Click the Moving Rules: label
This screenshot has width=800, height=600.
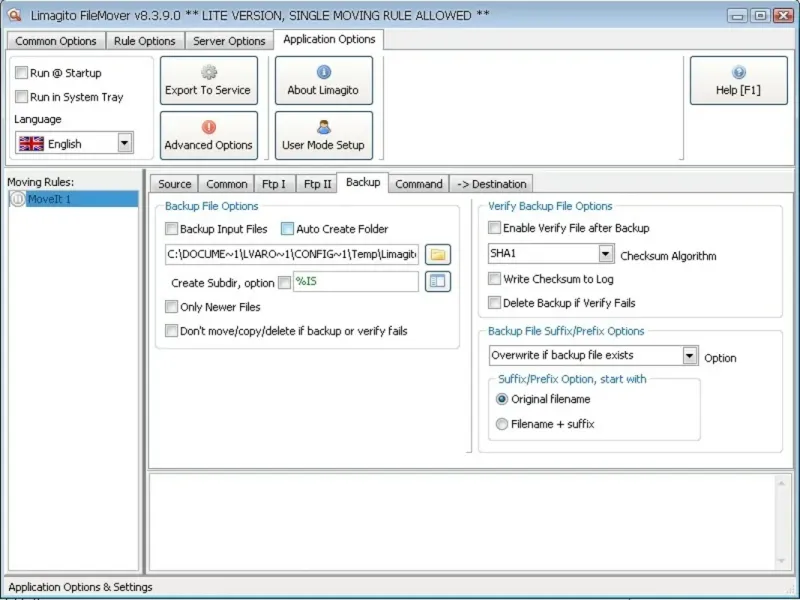40,182
